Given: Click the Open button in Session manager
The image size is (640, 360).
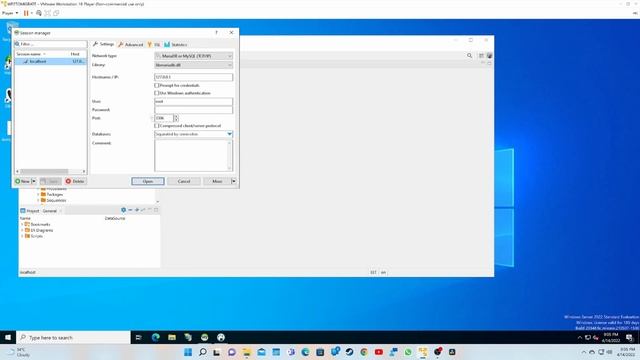Looking at the screenshot, I should 148,181.
